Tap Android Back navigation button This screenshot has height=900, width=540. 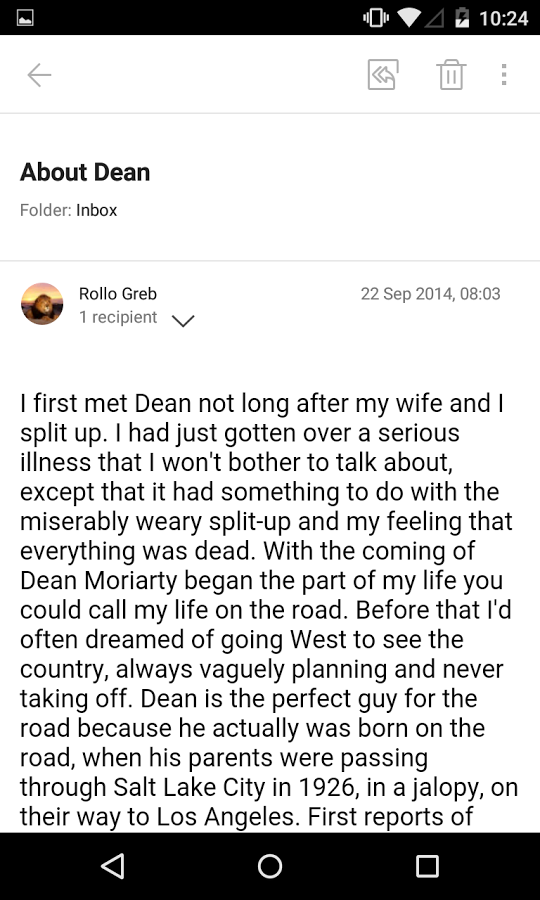click(x=113, y=866)
